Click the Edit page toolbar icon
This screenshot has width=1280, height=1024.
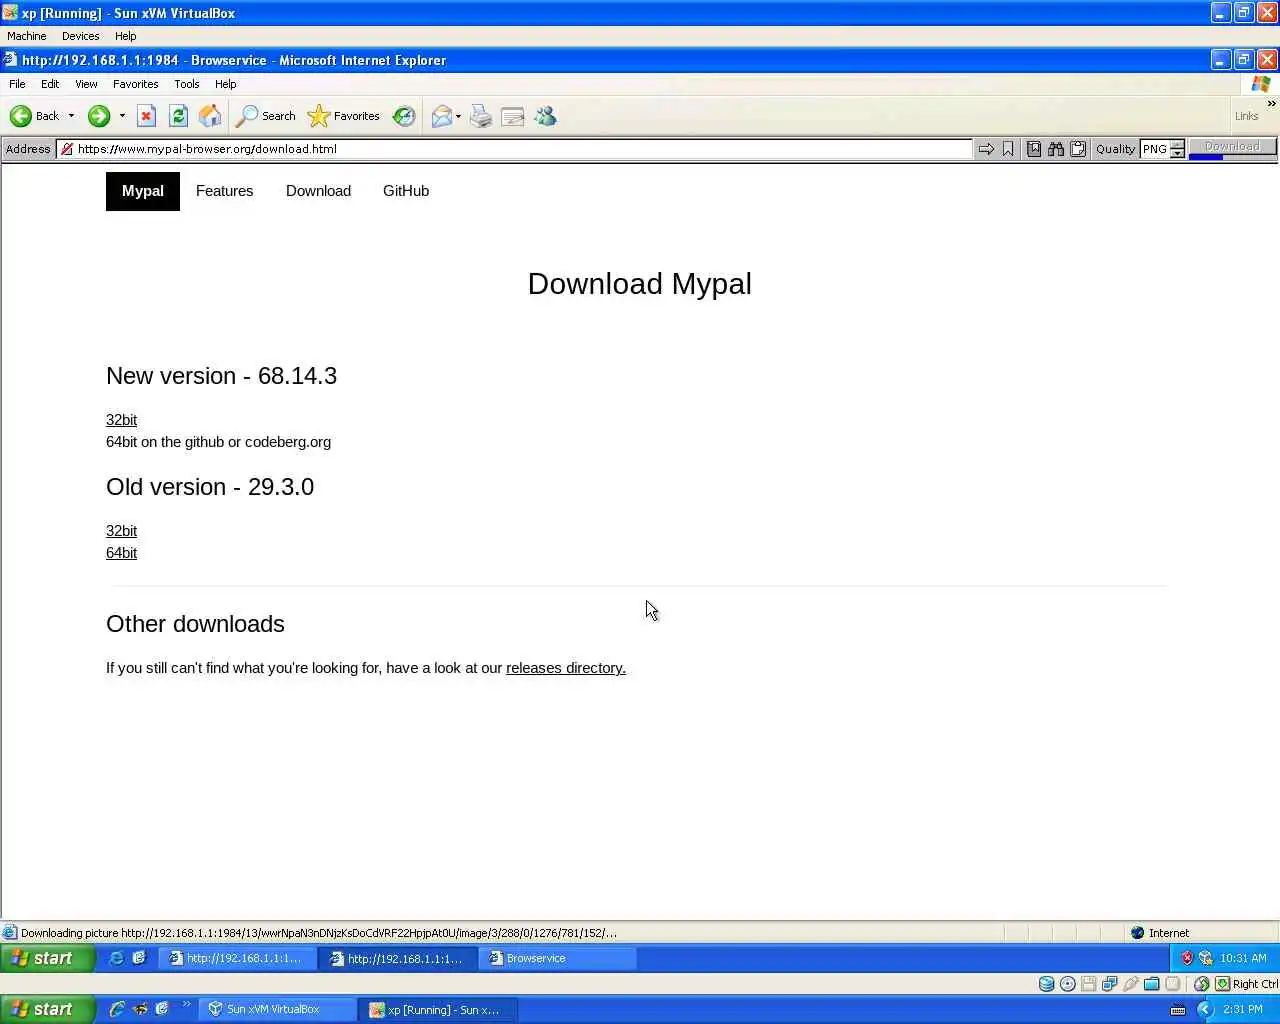pos(513,116)
